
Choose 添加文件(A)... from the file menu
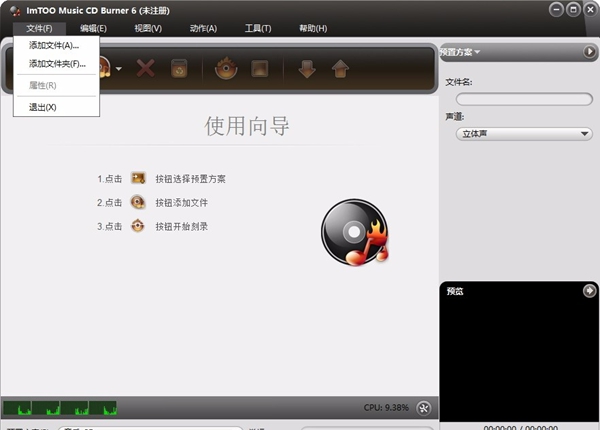pos(56,46)
